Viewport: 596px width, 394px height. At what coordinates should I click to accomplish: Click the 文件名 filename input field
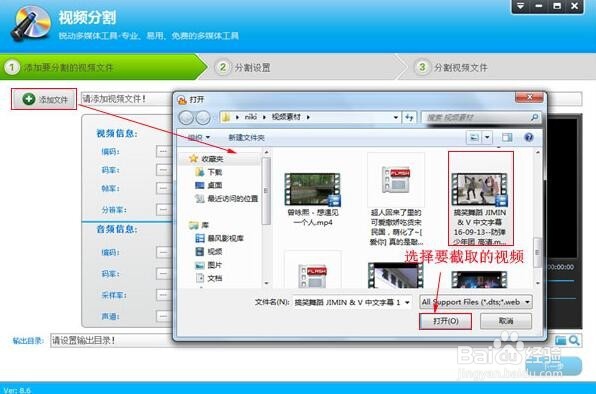[347, 303]
